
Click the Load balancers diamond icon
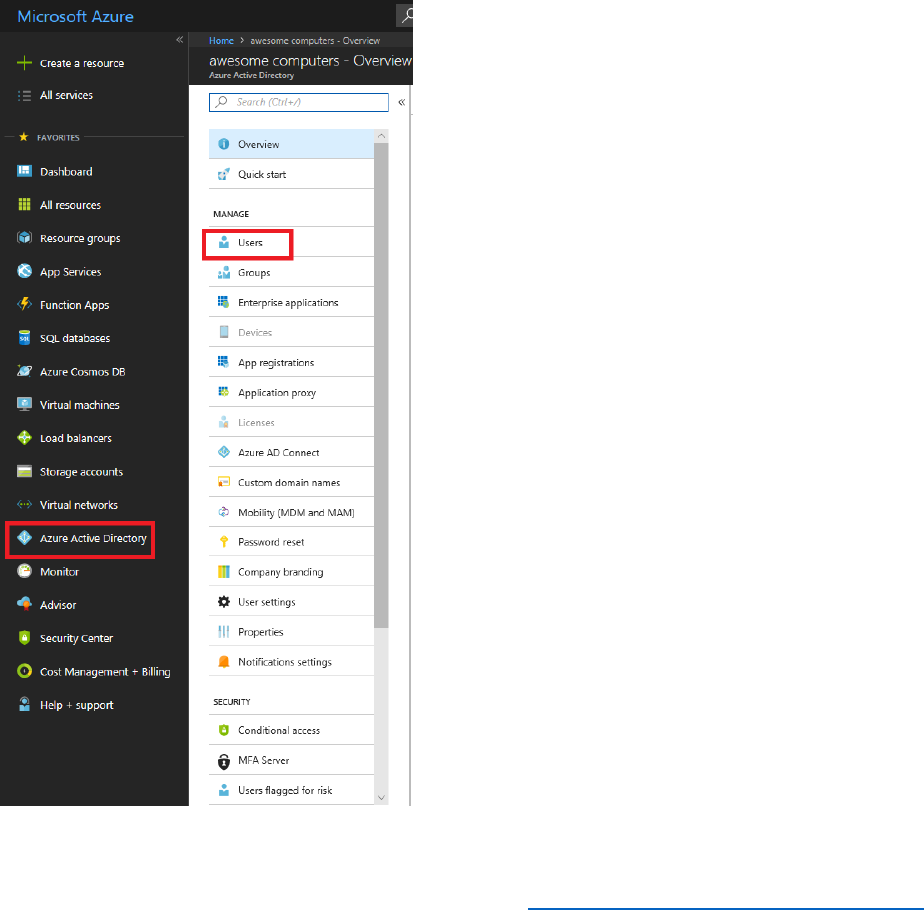24,438
